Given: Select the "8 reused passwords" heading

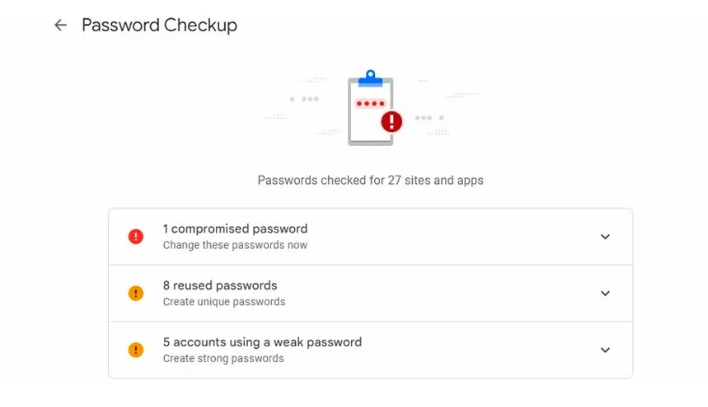Looking at the screenshot, I should tap(220, 286).
